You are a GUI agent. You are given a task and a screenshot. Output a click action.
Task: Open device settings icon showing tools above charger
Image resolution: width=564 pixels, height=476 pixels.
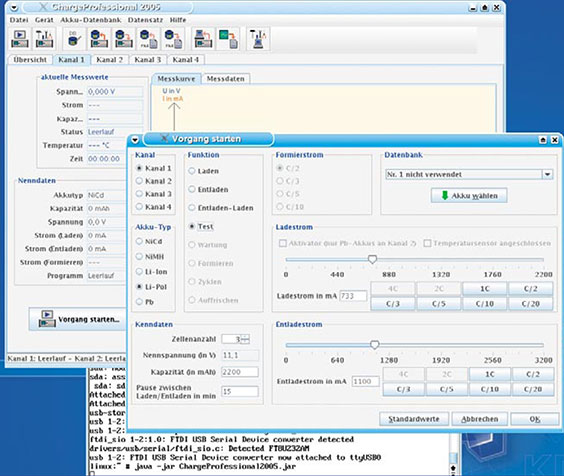pyautogui.click(x=44, y=39)
